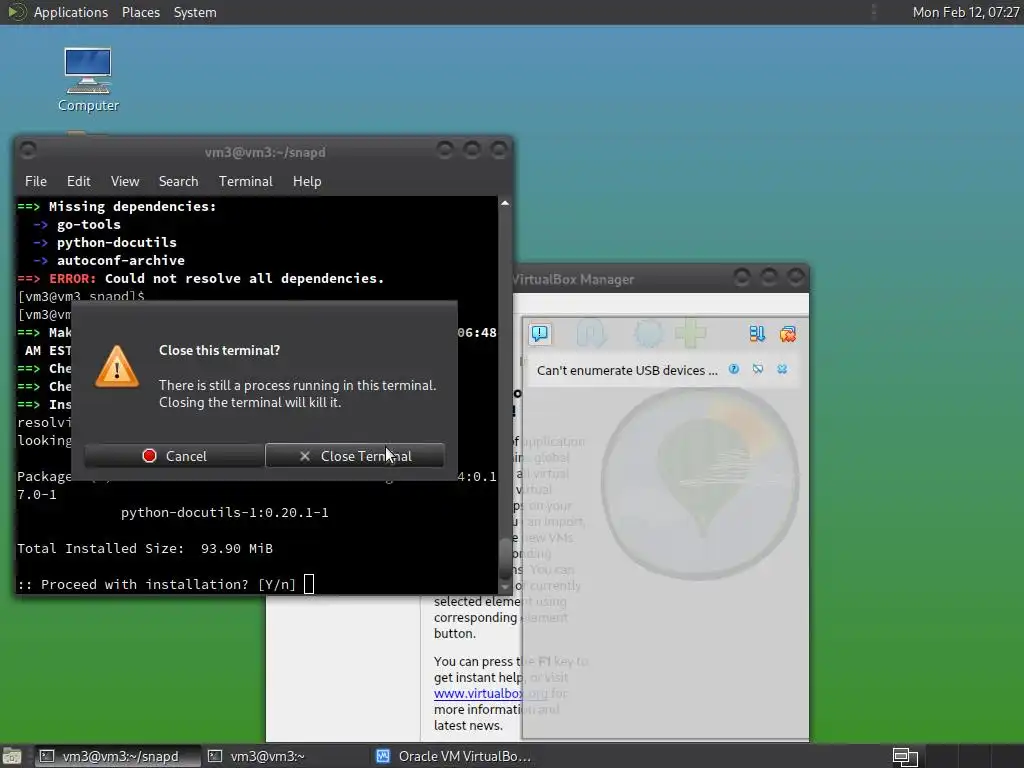The width and height of the screenshot is (1024, 768).
Task: Click the terminal scrollbar handle
Action: 505,559
